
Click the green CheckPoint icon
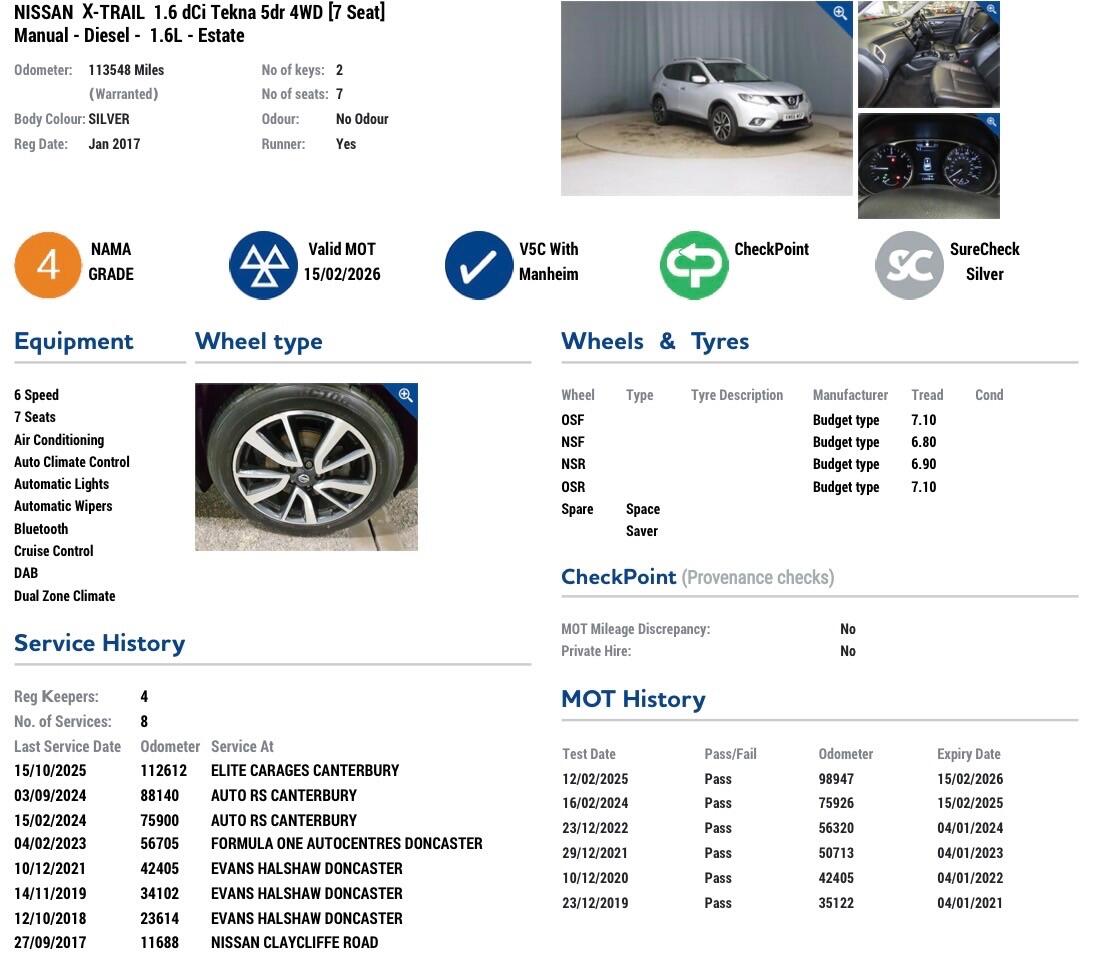(x=694, y=265)
